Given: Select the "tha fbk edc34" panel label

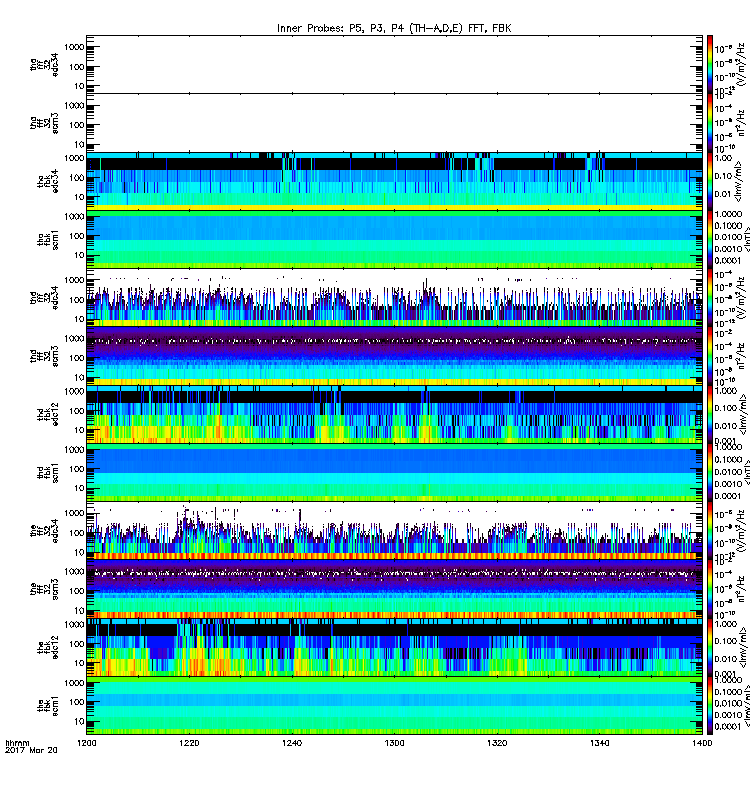Looking at the screenshot, I should 48,181.
